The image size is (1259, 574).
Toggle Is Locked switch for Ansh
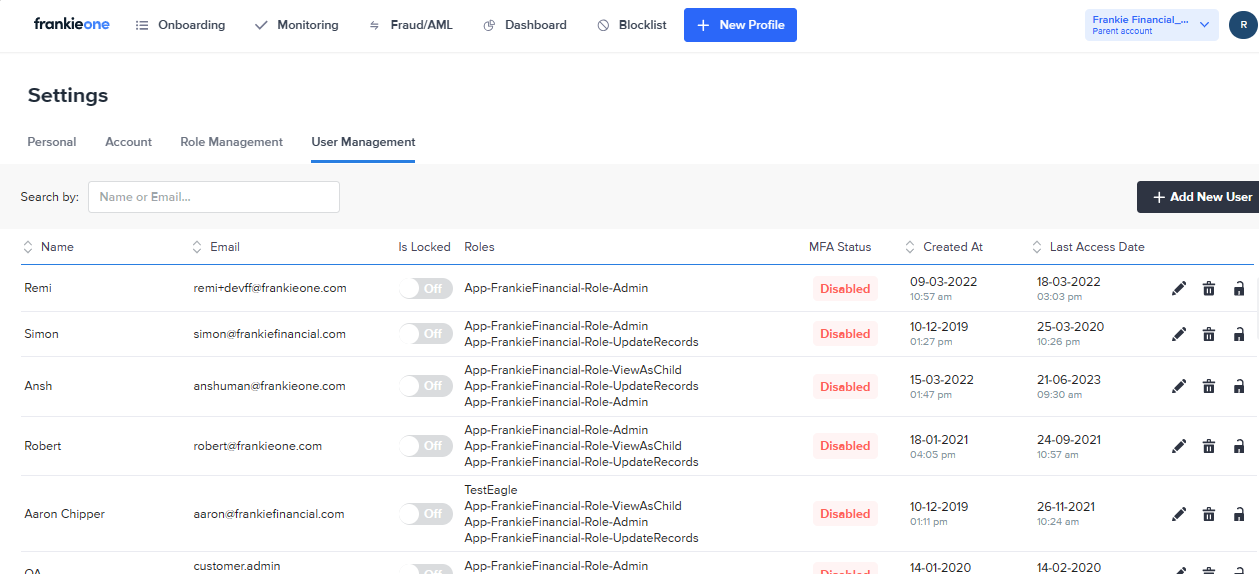click(x=425, y=385)
